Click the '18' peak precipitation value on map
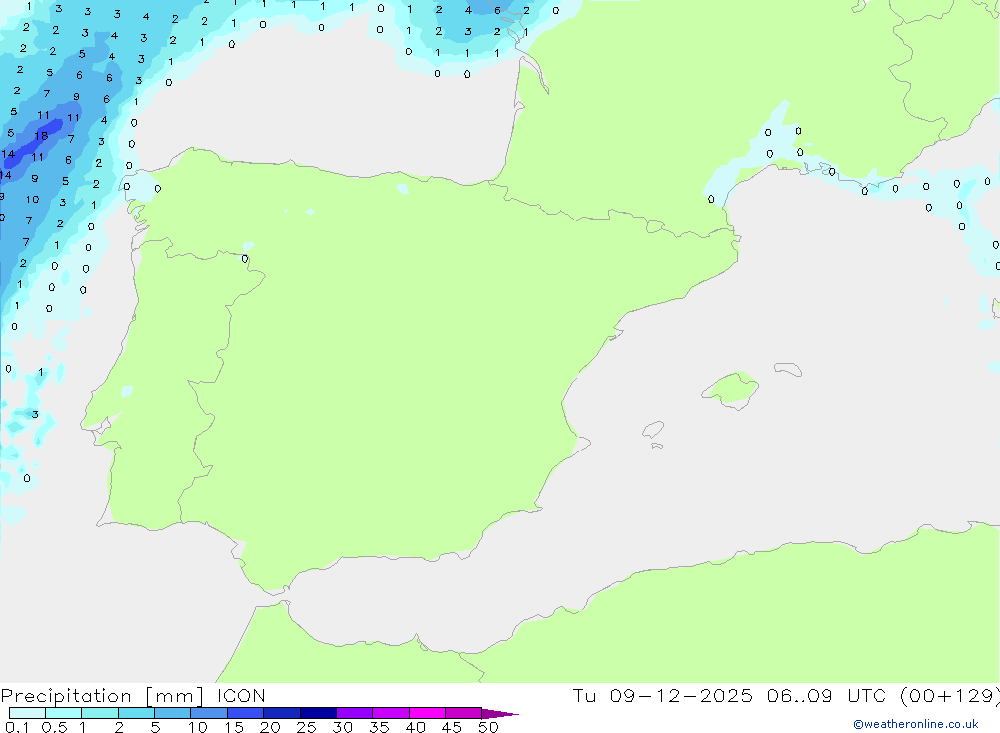 click(41, 136)
